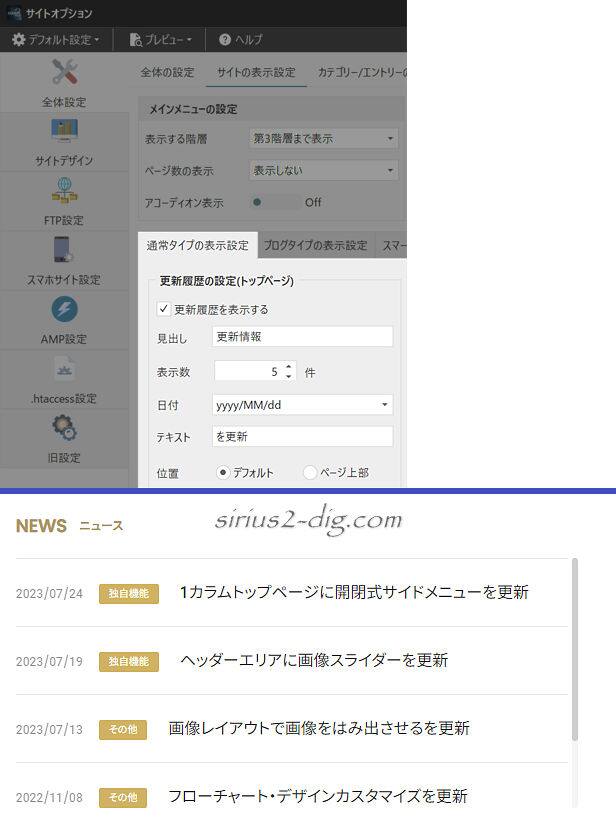Click the ヘルプ question mark icon

(x=225, y=39)
